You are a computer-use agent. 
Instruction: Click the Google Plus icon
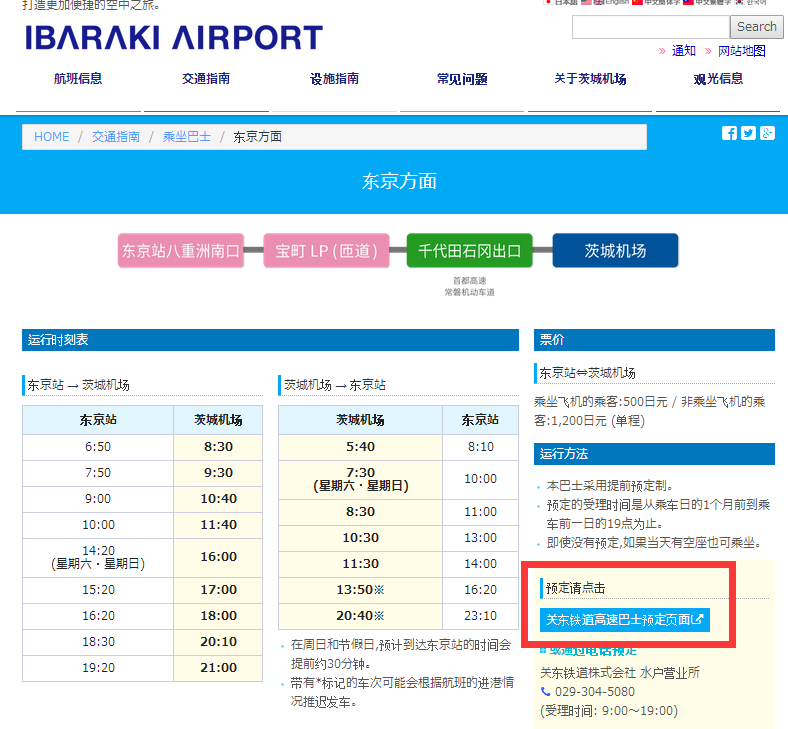coord(767,133)
